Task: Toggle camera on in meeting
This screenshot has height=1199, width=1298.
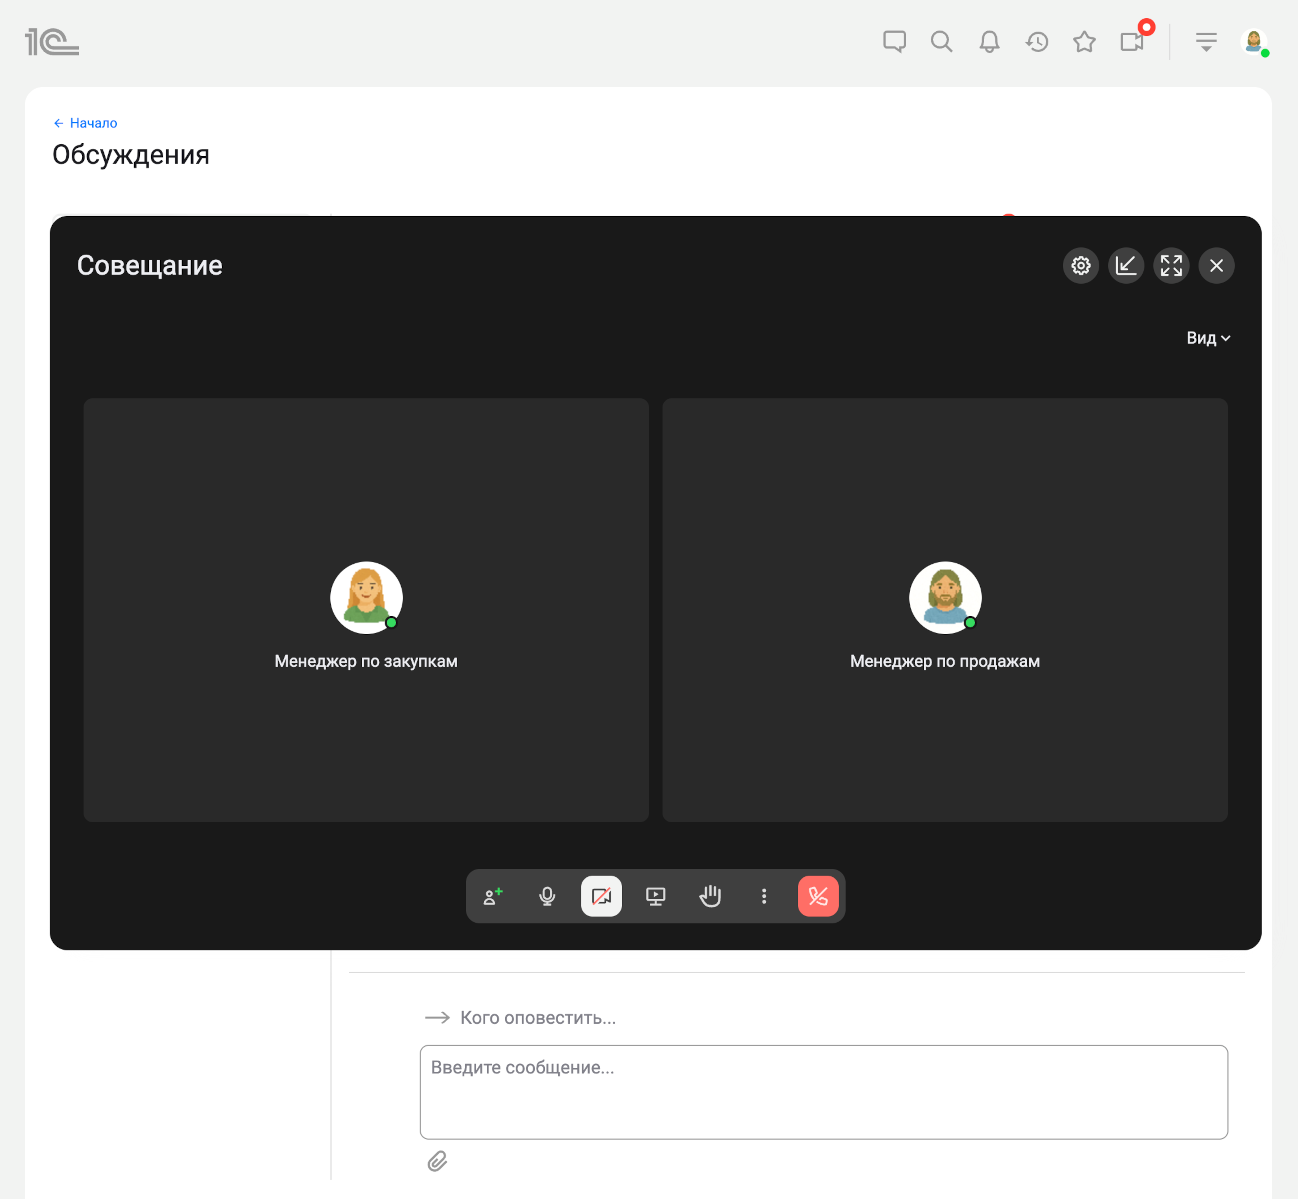Action: point(601,897)
